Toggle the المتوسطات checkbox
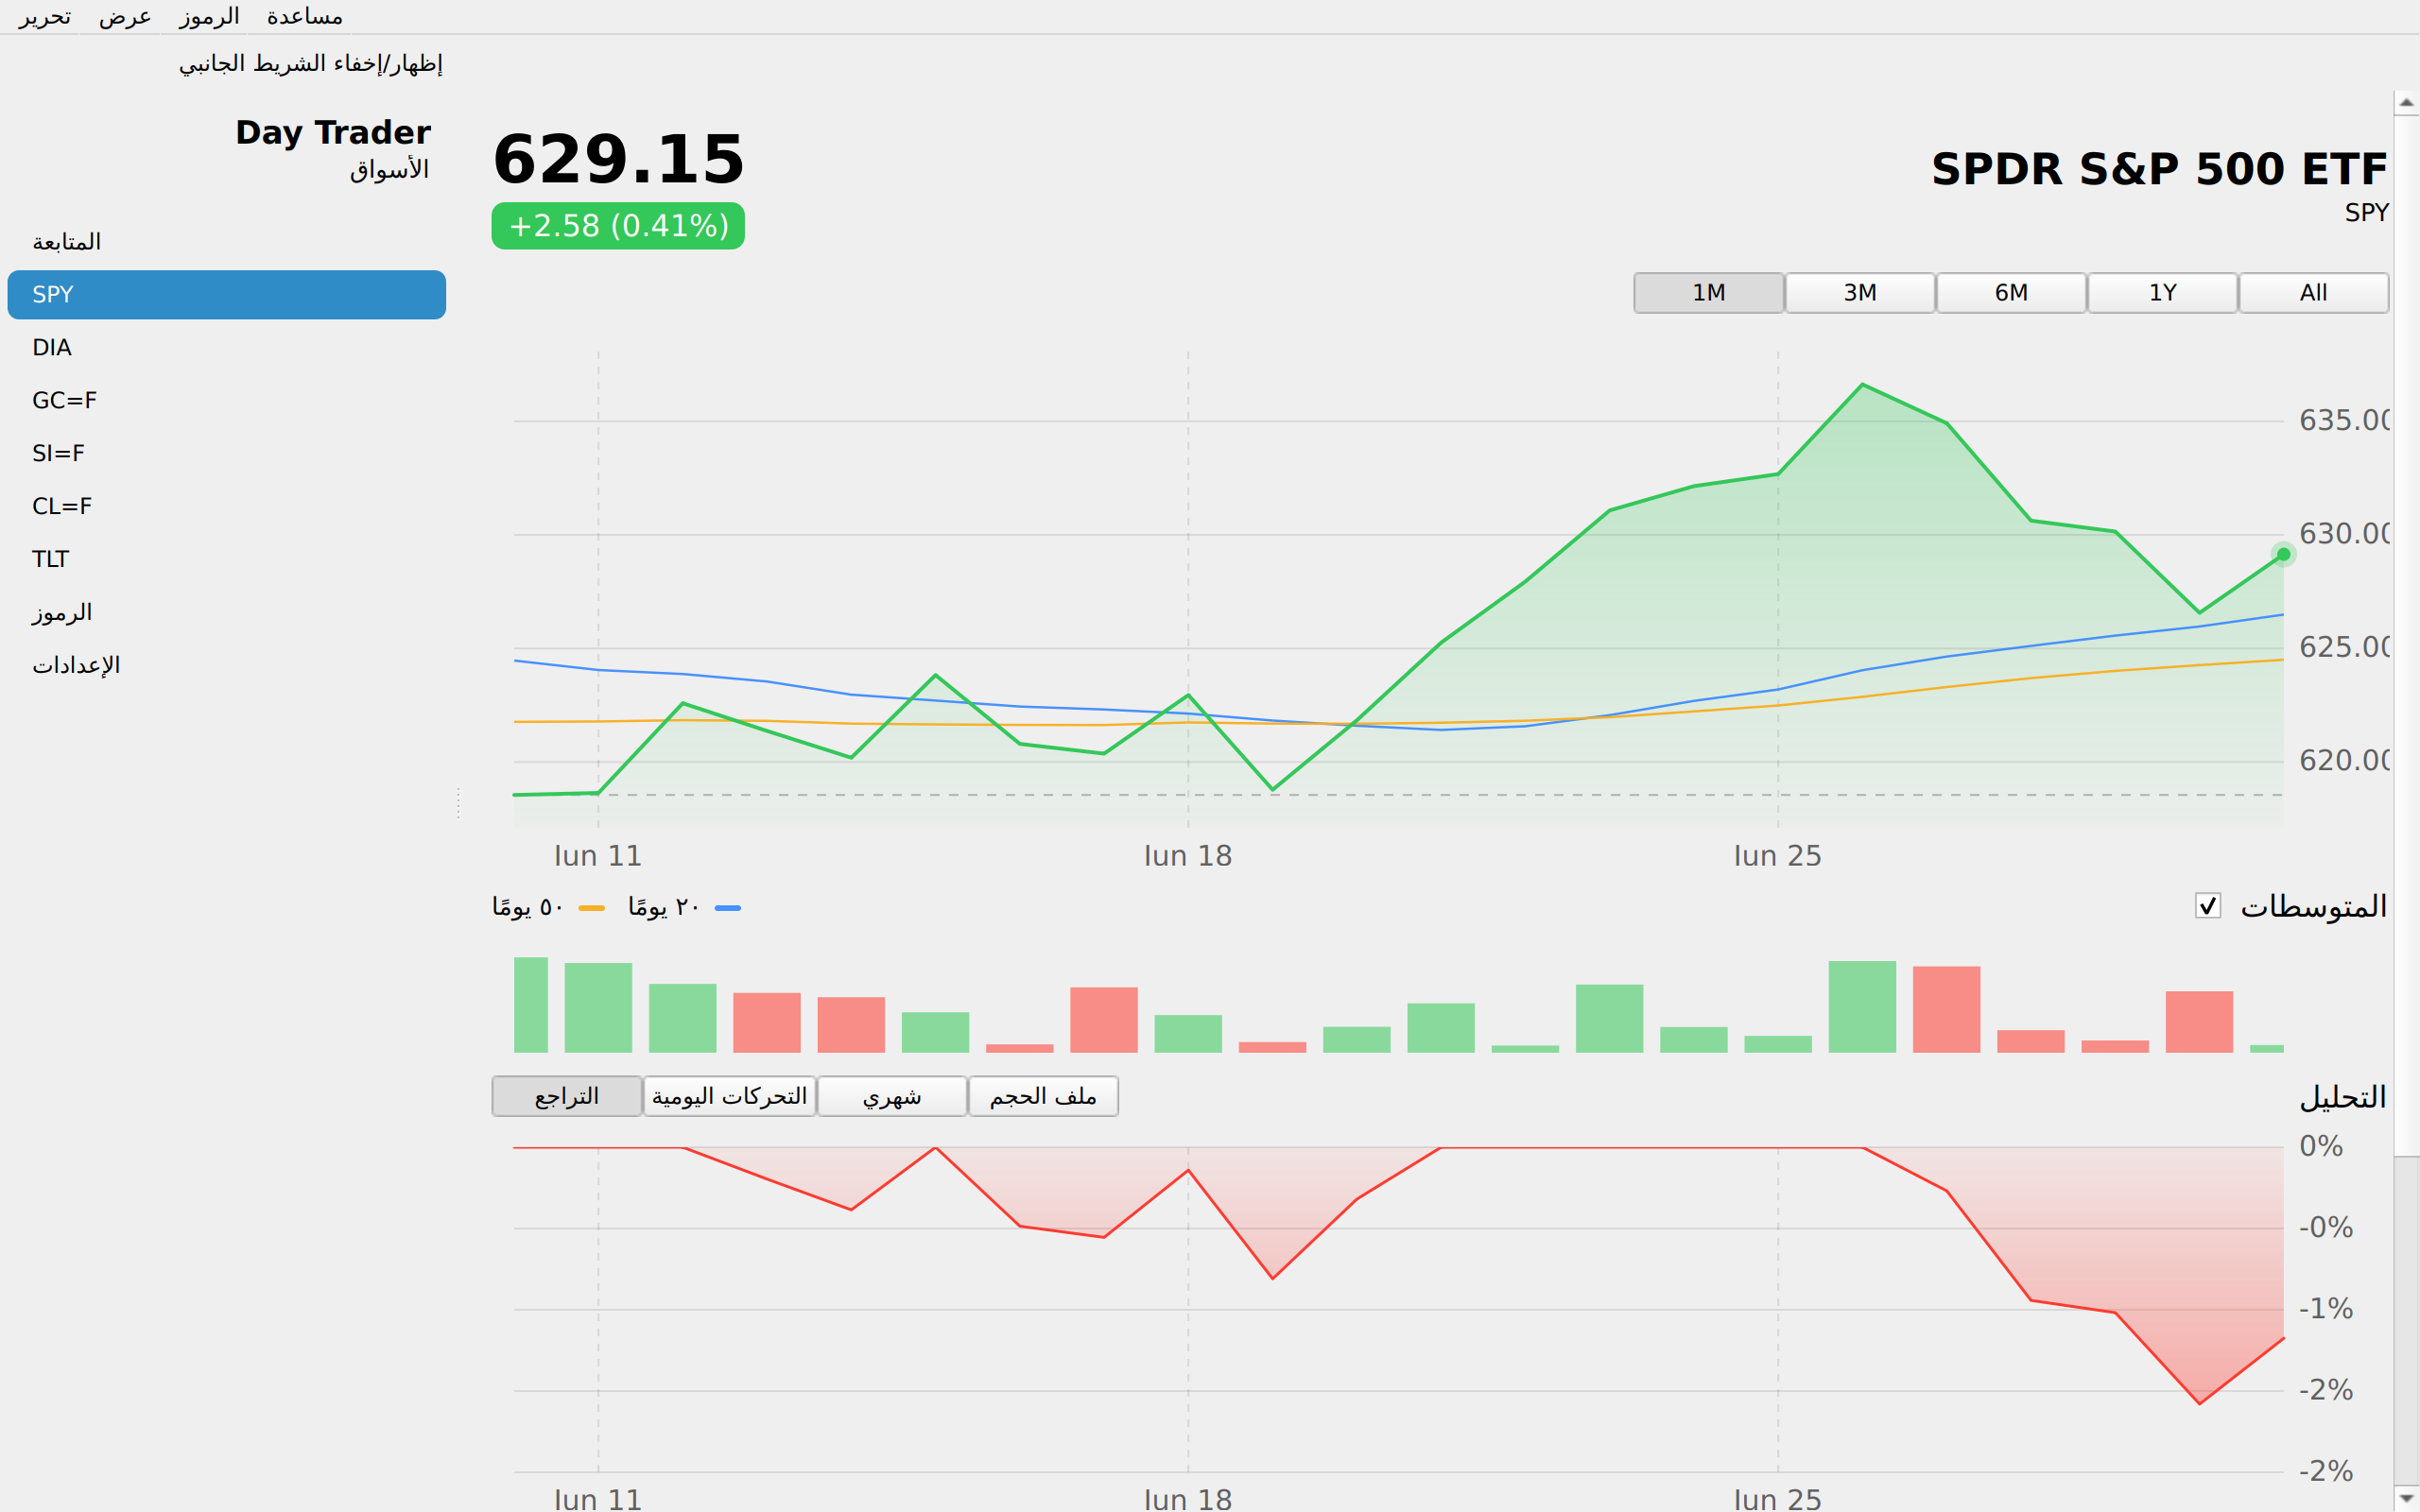 [2208, 906]
